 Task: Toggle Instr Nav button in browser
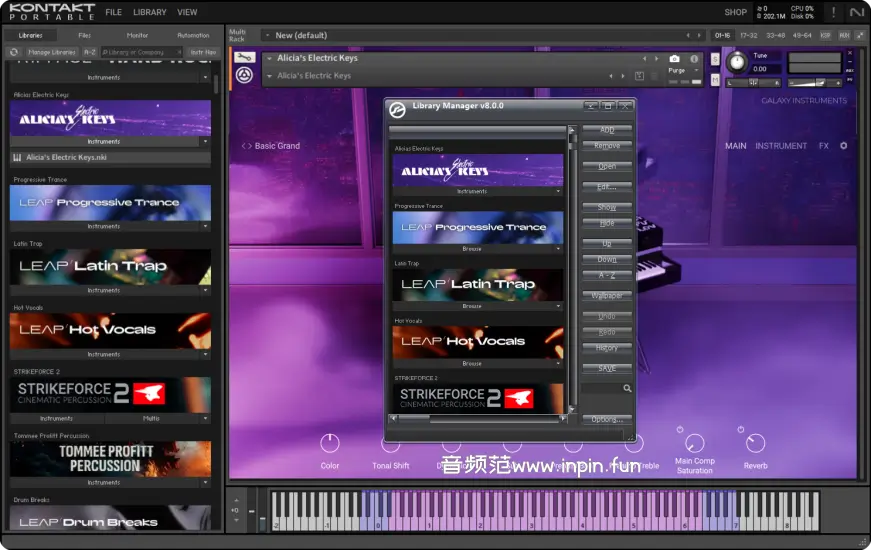[203, 52]
